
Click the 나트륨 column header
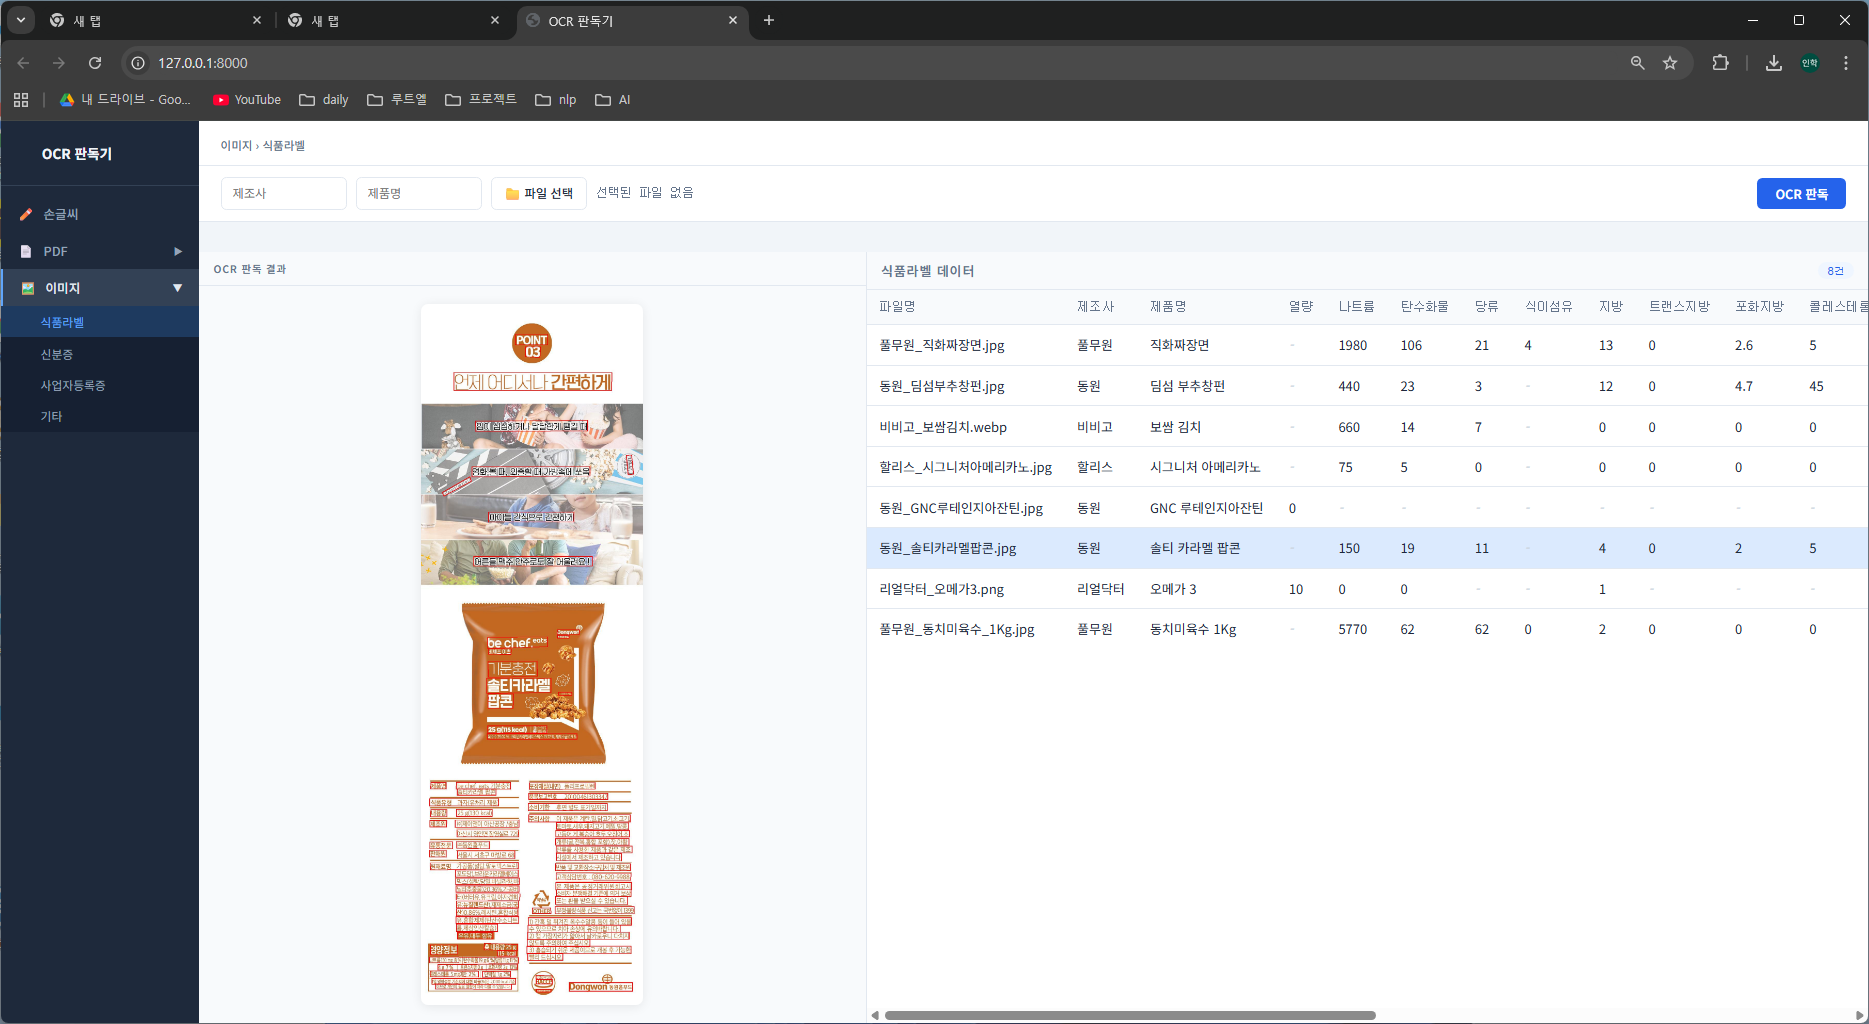coord(1356,306)
